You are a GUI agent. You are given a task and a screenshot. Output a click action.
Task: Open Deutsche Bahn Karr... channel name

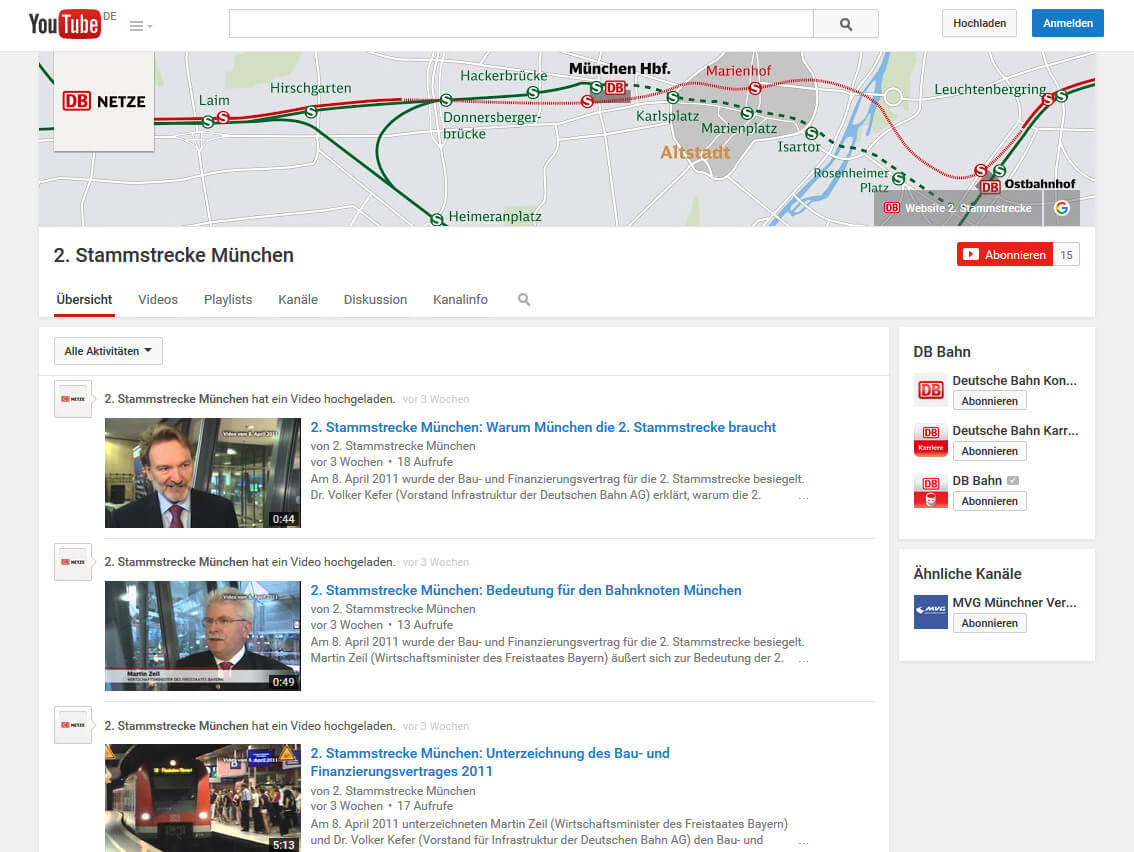[1015, 430]
